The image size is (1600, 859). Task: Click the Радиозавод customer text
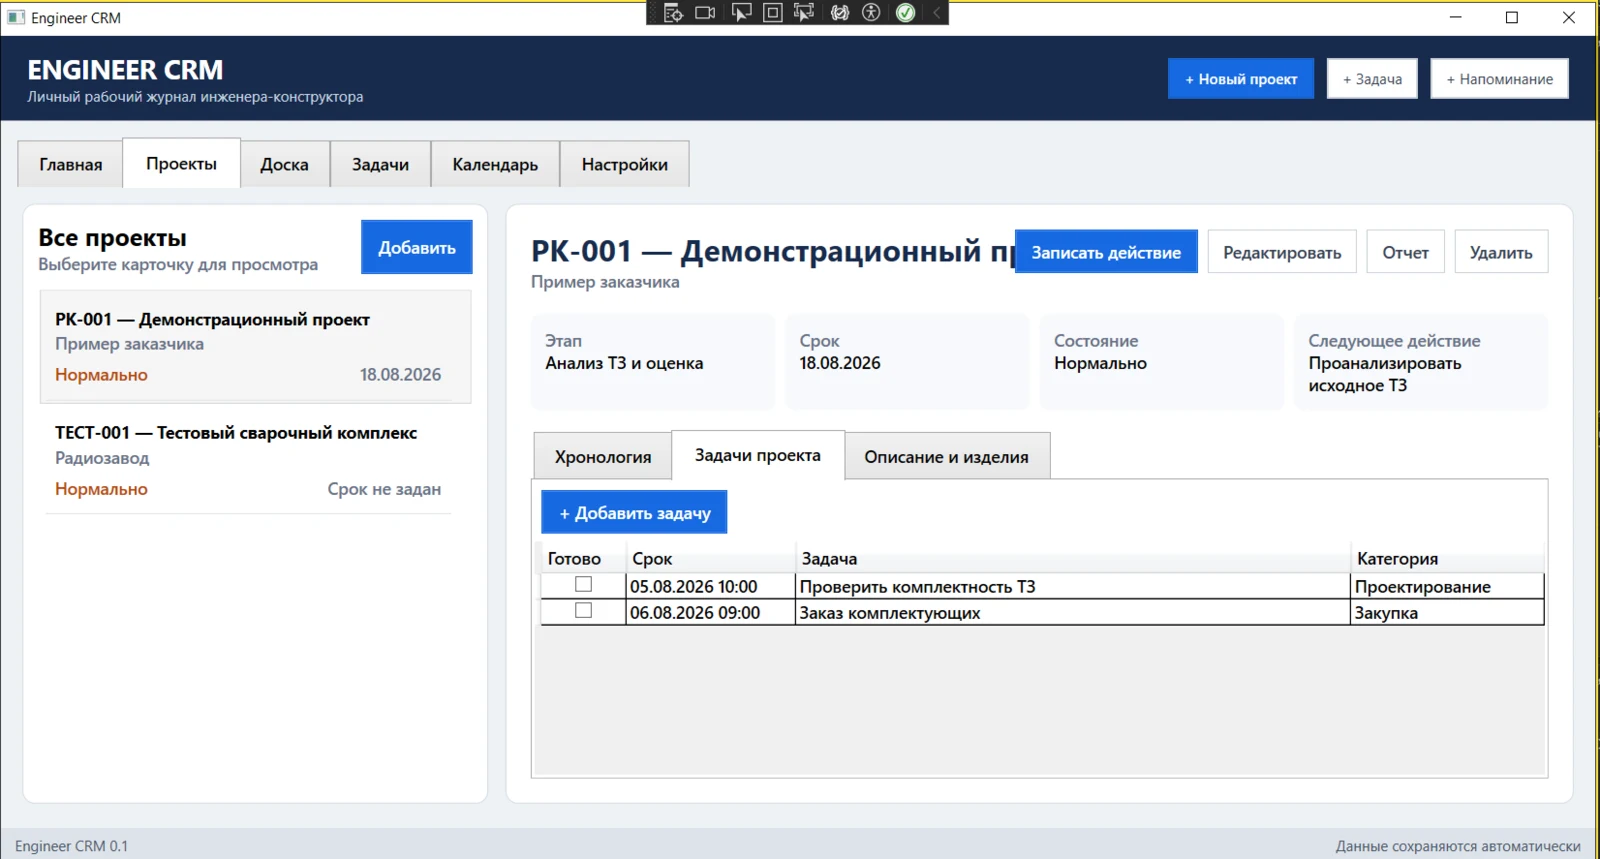tap(102, 458)
